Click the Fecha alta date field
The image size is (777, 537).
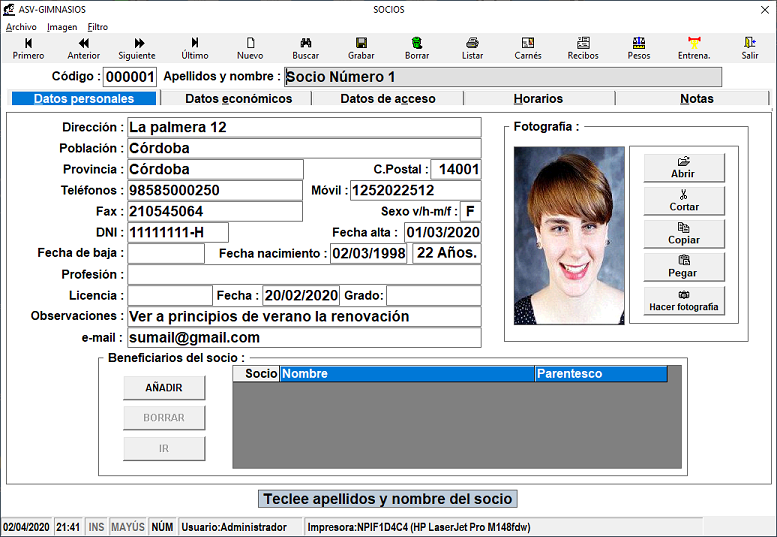click(443, 232)
